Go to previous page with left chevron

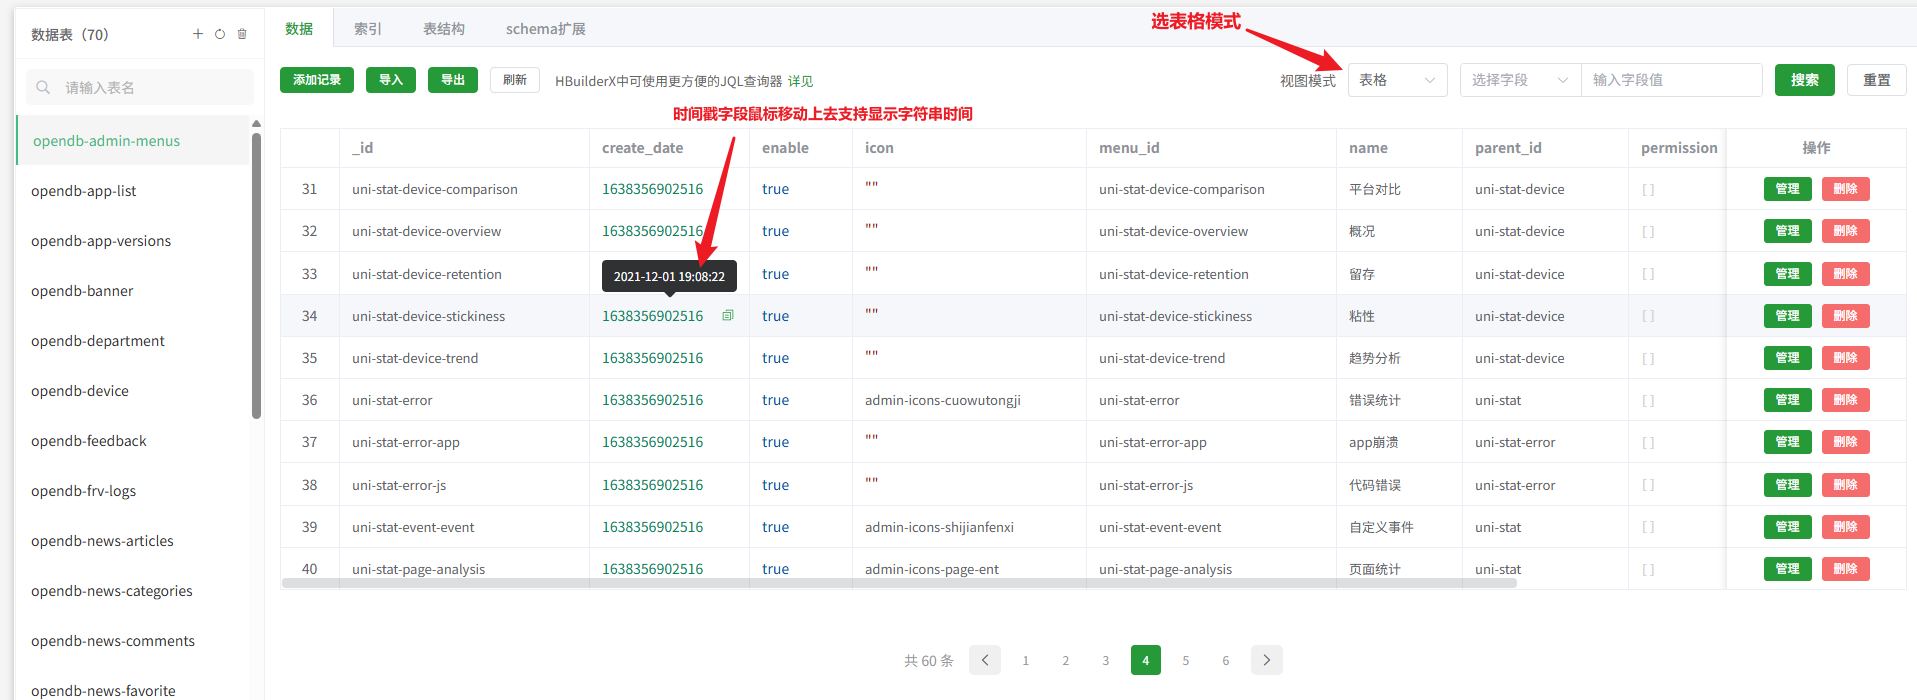pyautogui.click(x=985, y=660)
